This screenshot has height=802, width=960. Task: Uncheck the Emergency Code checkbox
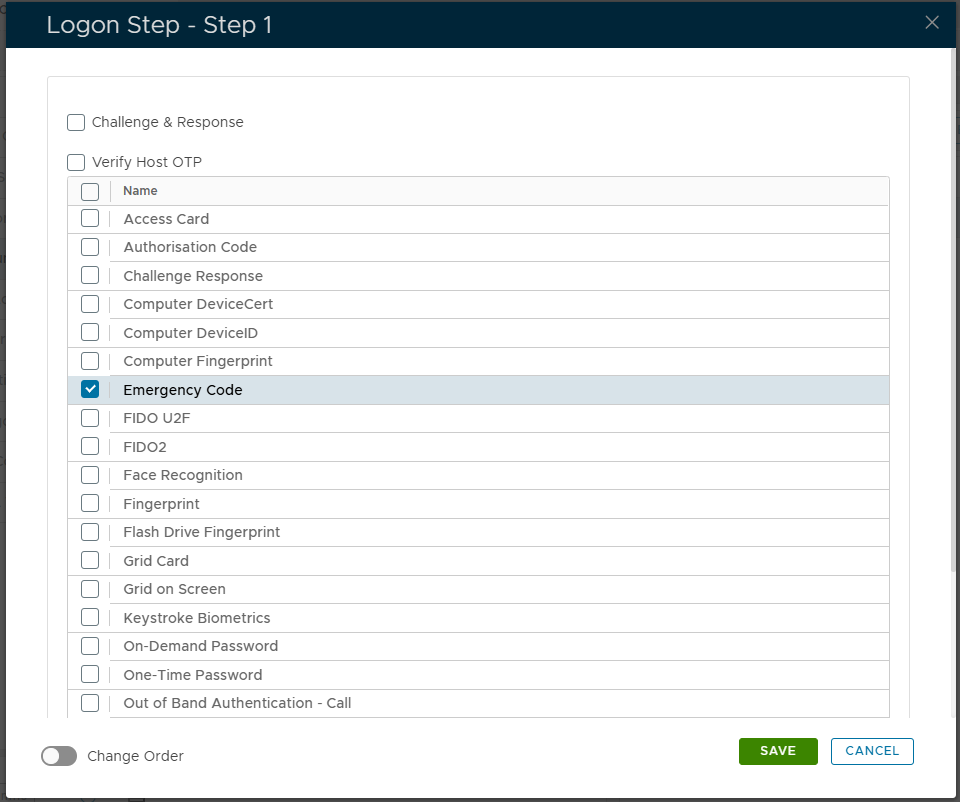(90, 390)
